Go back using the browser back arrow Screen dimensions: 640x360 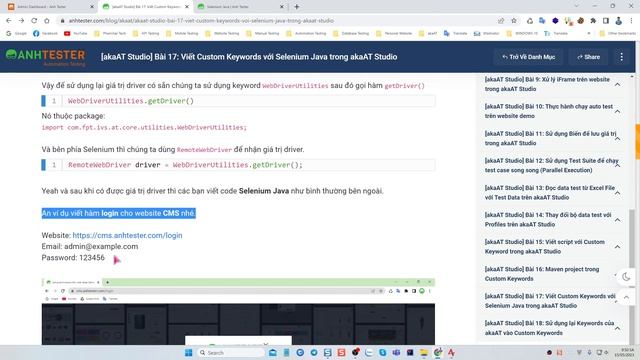click(9, 20)
